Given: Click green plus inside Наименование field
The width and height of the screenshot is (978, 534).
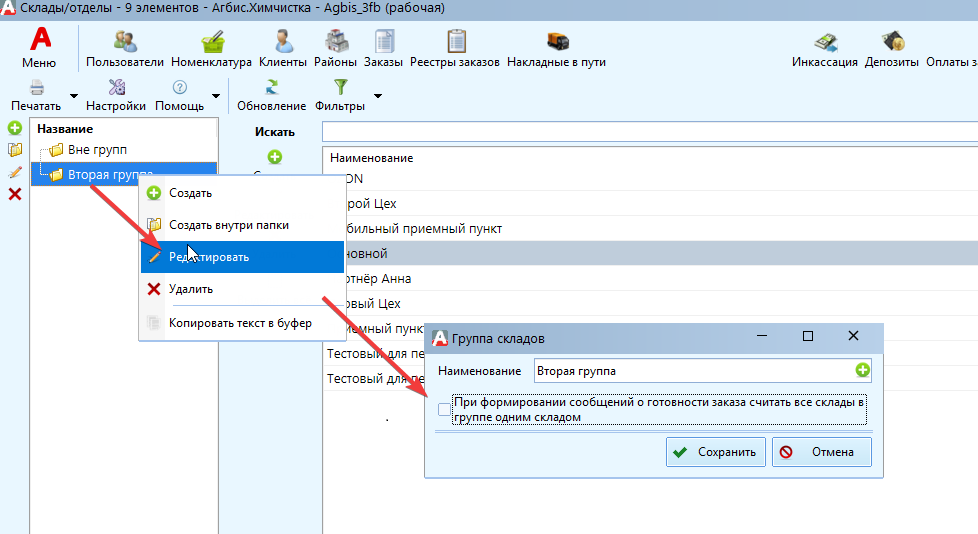Looking at the screenshot, I should [x=863, y=371].
